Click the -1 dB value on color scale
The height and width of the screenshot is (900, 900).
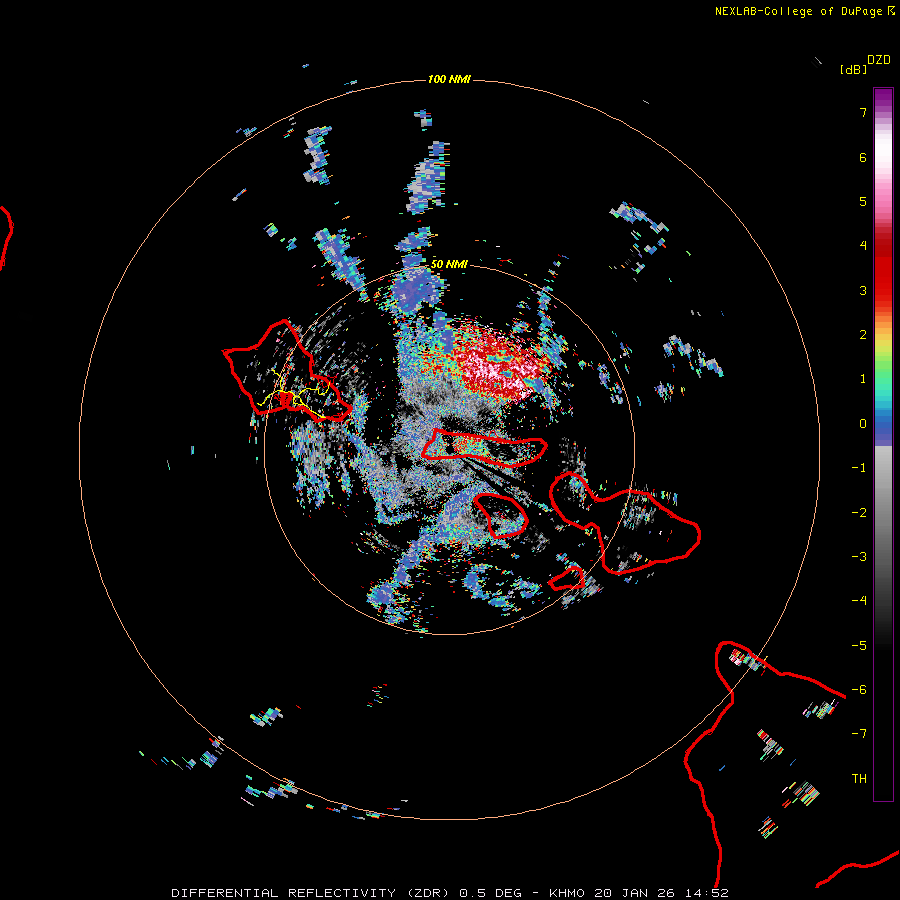[859, 468]
